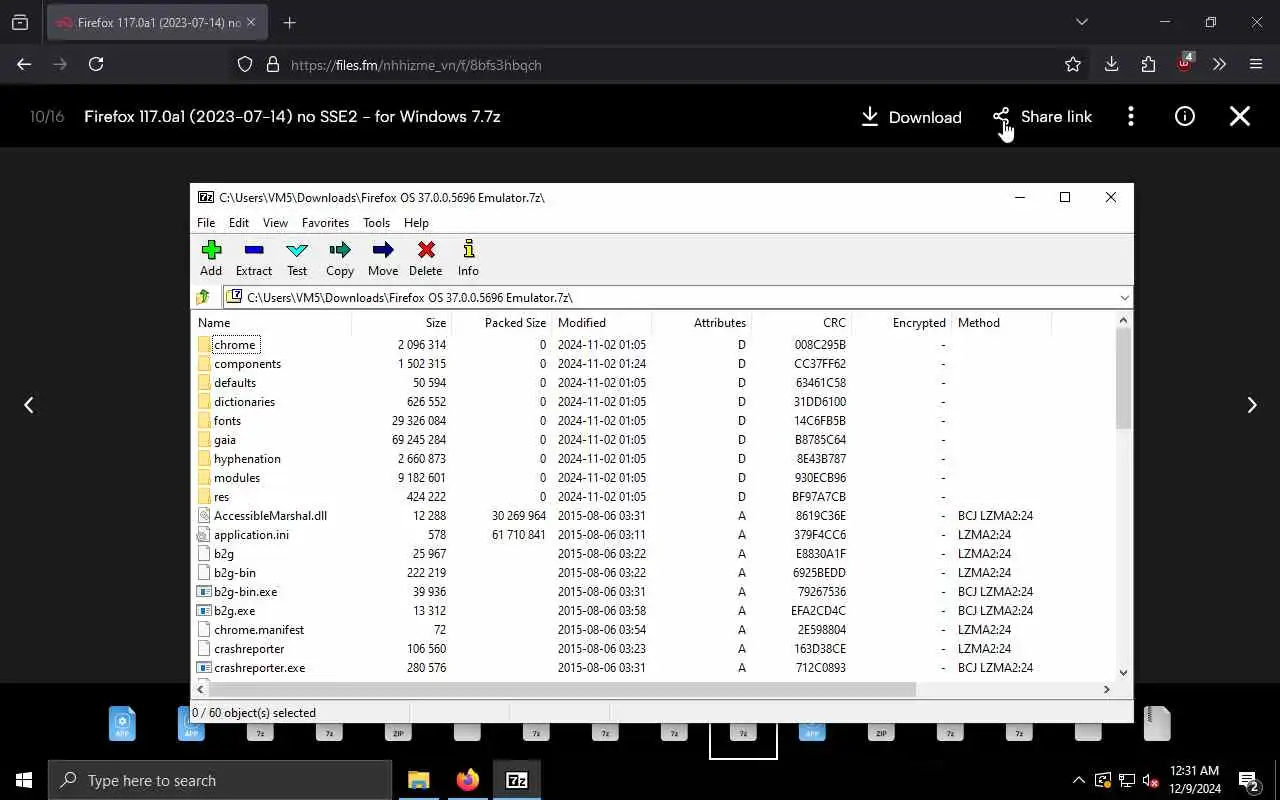This screenshot has height=800, width=1280.
Task: Sort by the CRC column header
Action: click(x=802, y=323)
